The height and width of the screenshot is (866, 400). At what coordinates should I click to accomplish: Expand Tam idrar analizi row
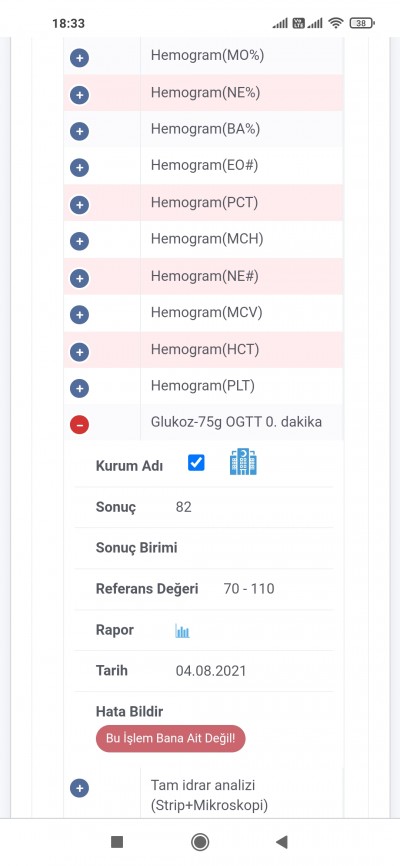tap(80, 788)
